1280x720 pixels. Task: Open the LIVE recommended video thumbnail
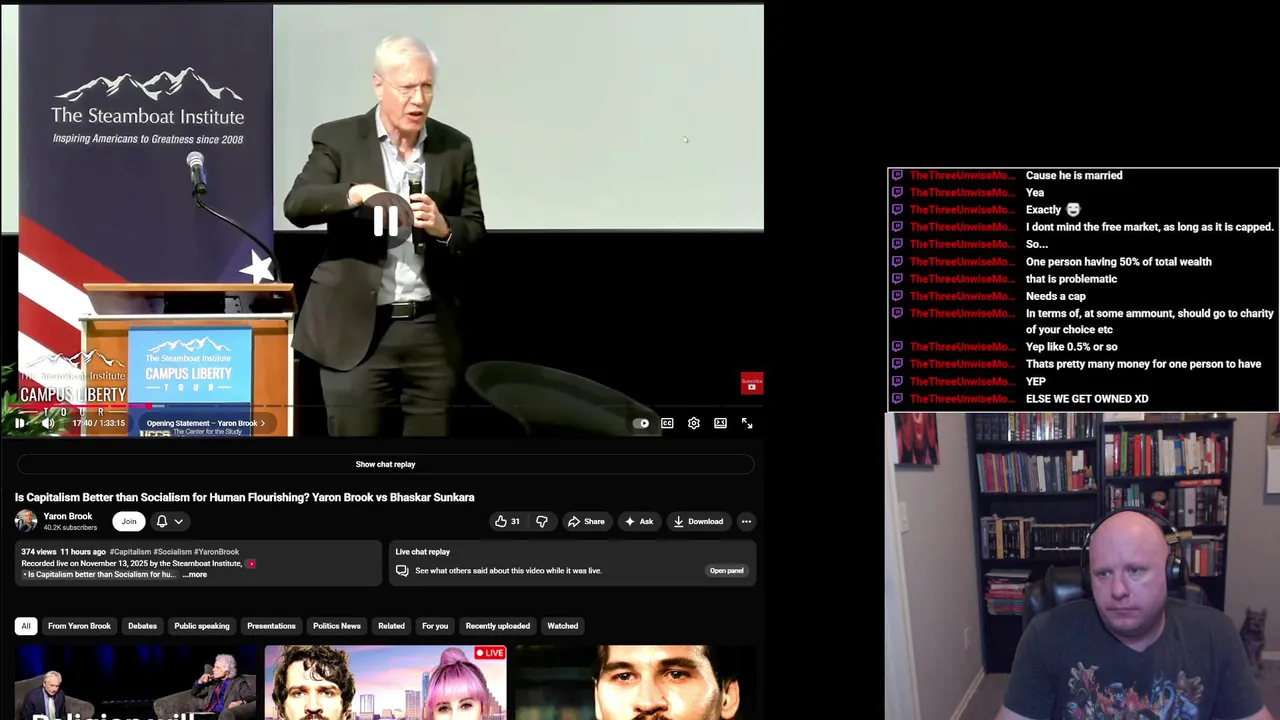coord(385,683)
